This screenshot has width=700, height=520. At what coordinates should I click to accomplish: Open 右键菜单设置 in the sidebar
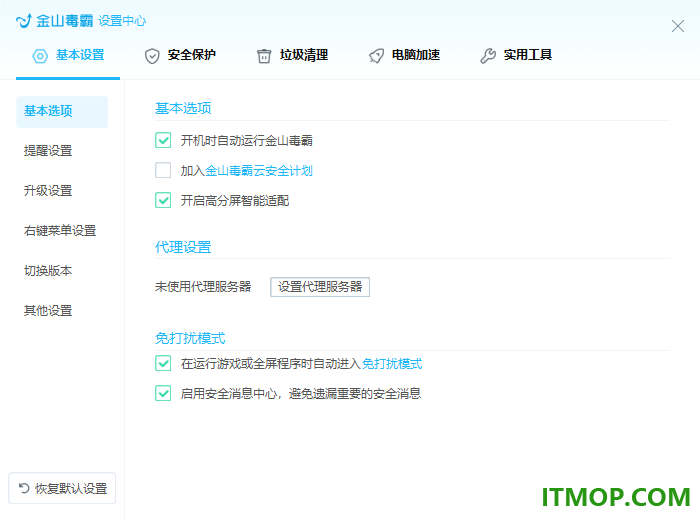62,231
